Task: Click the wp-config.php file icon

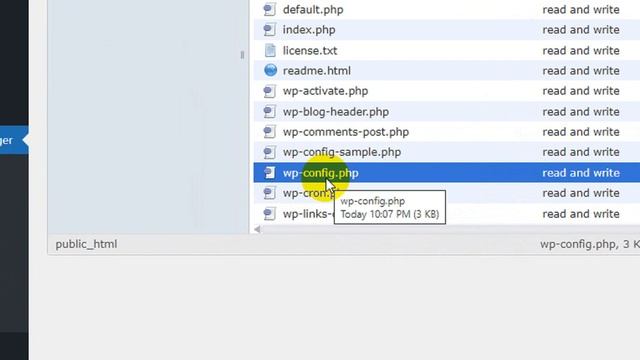Action: [x=269, y=173]
